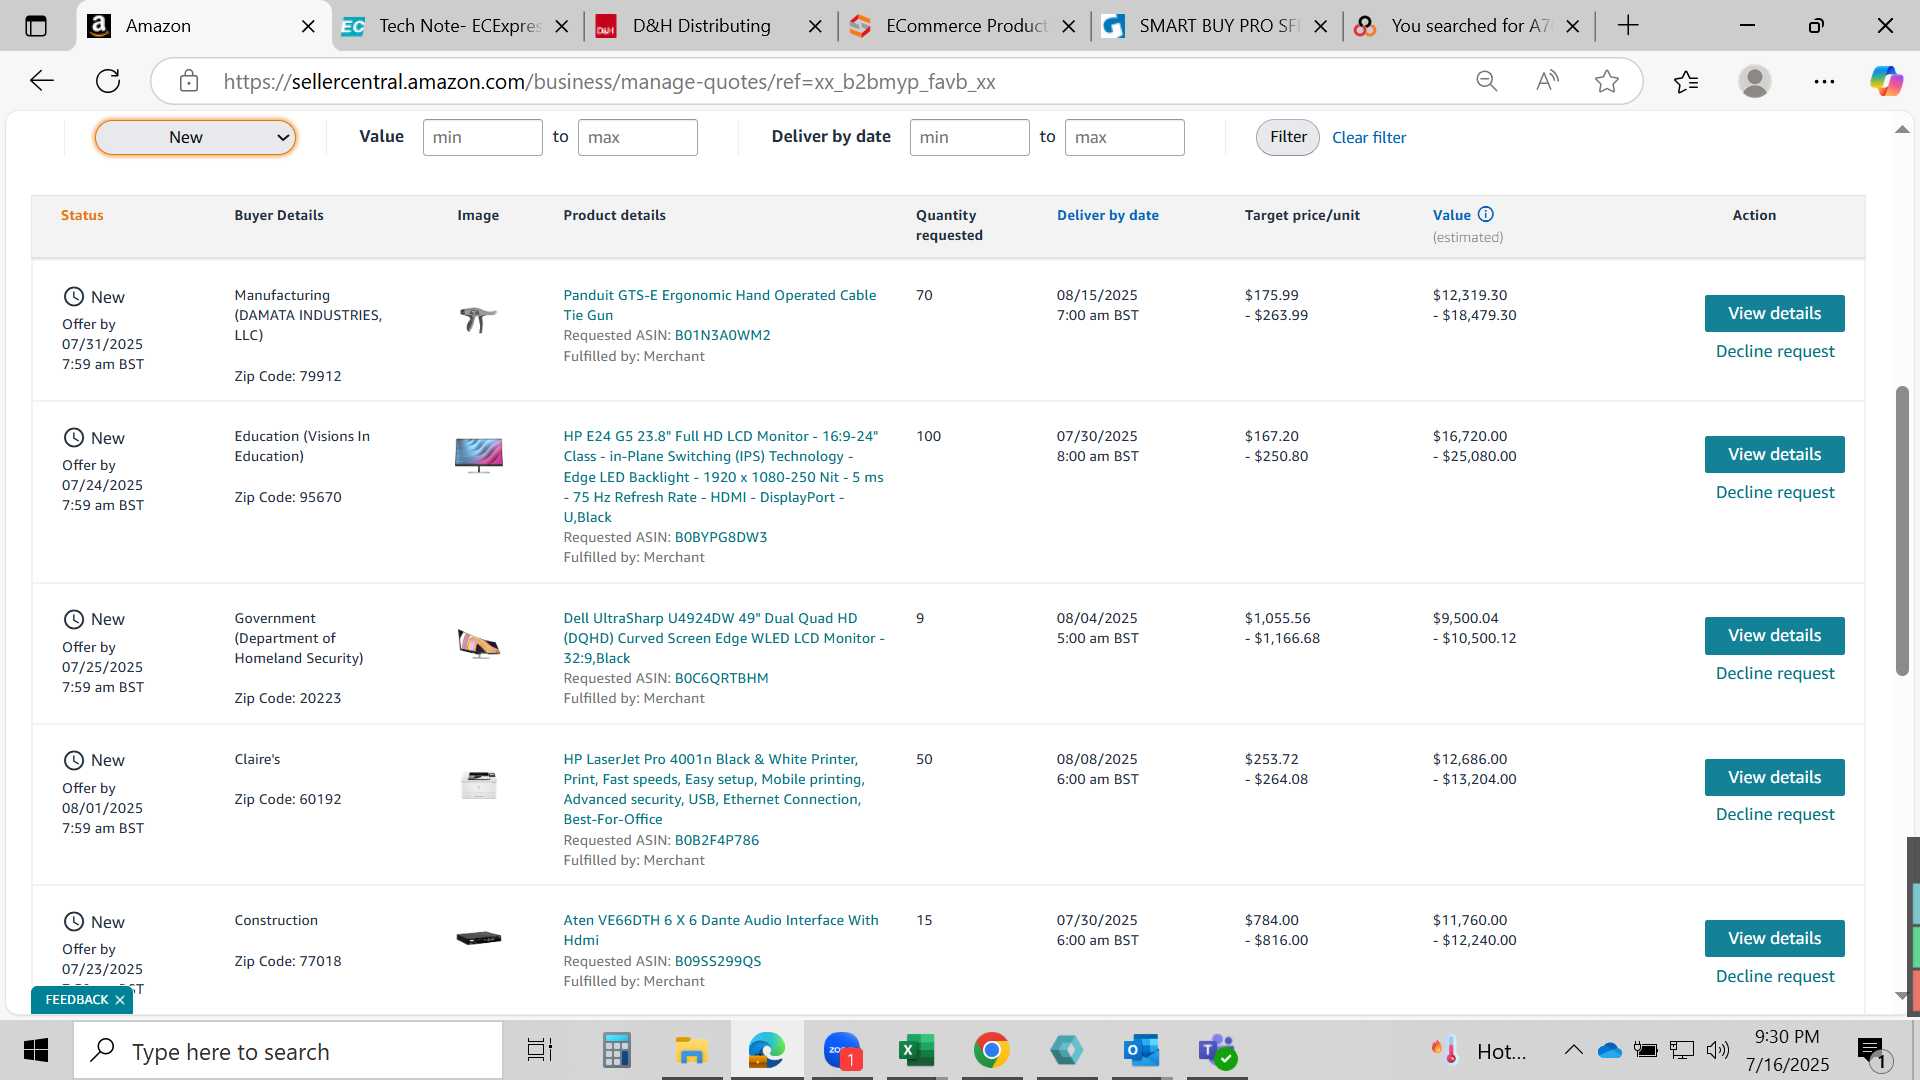The height and width of the screenshot is (1080, 1920).
Task: View details for Panduit Cable Tie Gun
Action: [1774, 314]
